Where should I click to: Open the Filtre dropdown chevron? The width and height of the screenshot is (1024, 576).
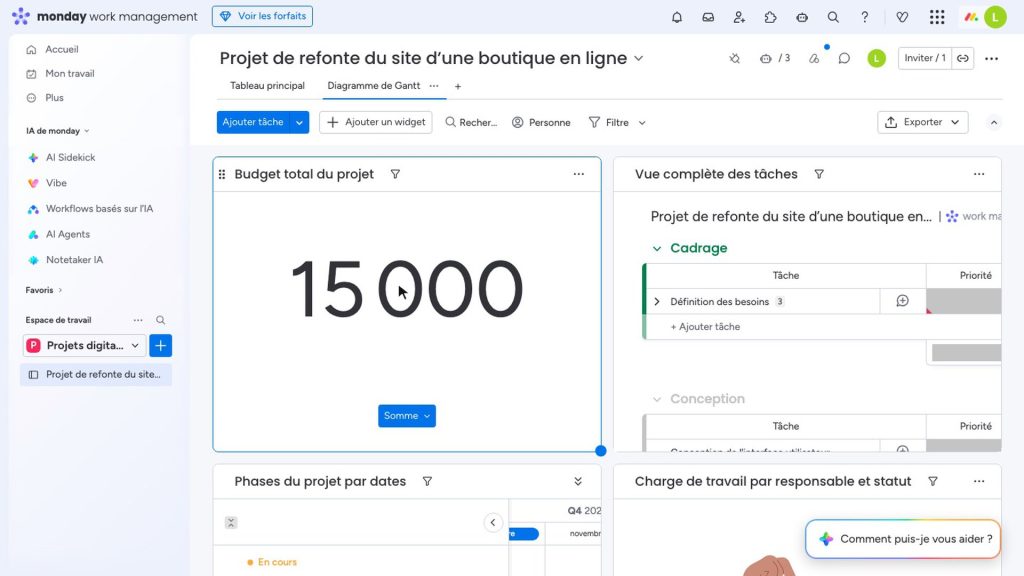point(642,123)
